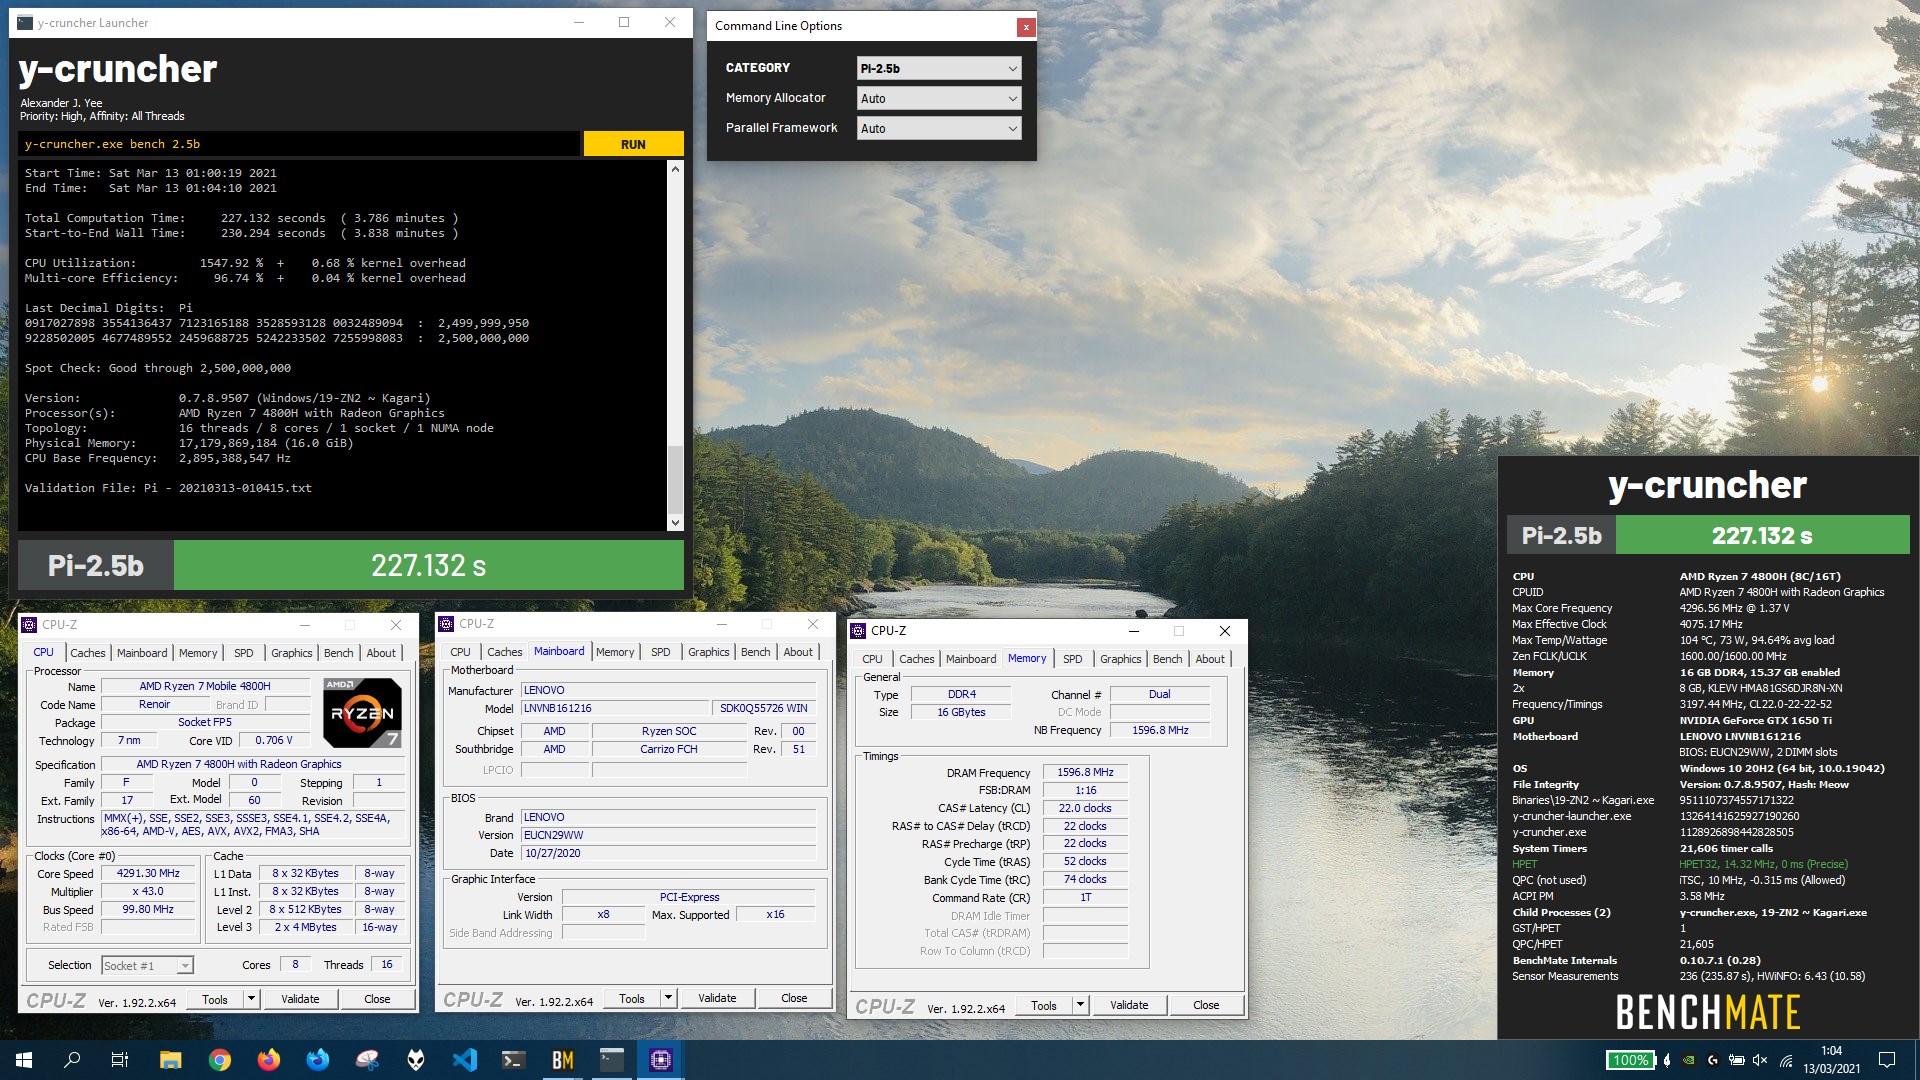Select CPU tab in CPU-Z Mainboard window

(460, 652)
